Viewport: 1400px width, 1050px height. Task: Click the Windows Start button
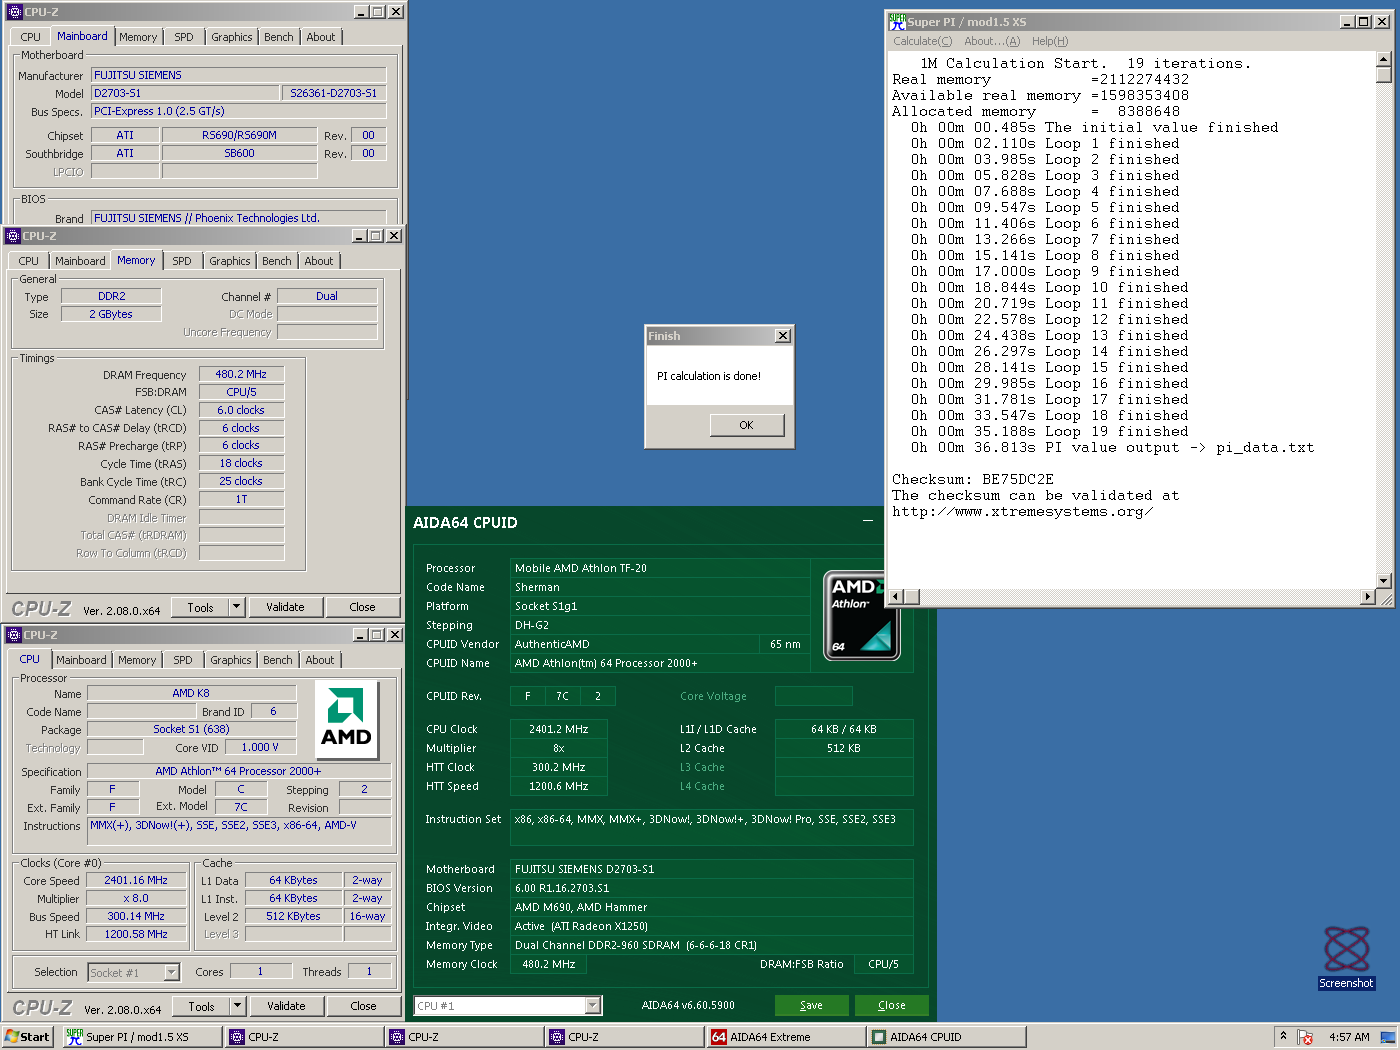27,1037
